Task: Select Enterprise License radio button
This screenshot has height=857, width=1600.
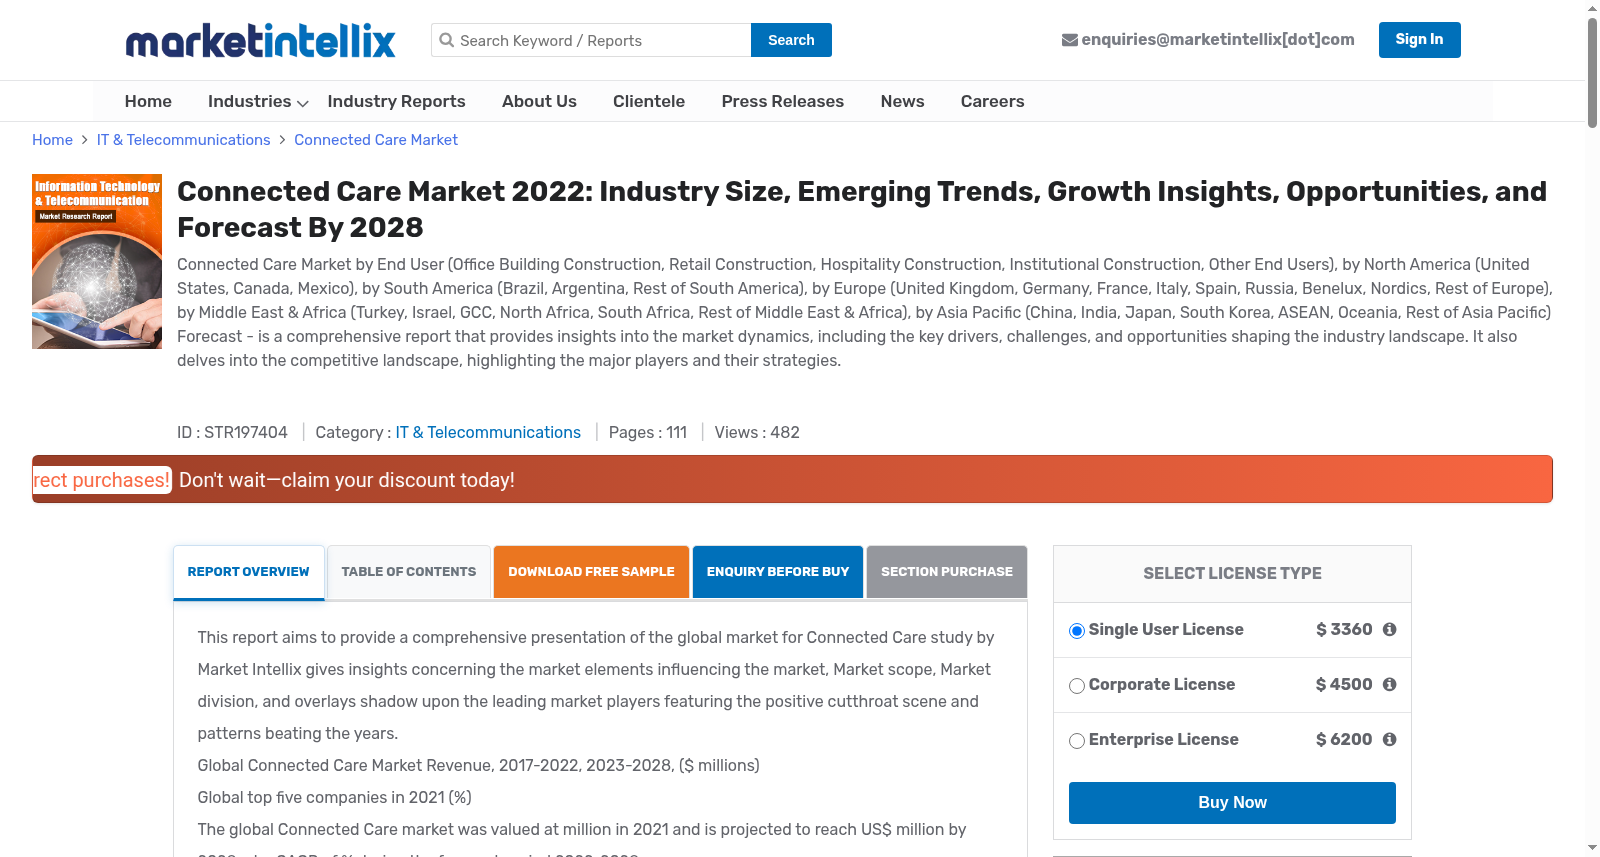Action: coord(1077,741)
